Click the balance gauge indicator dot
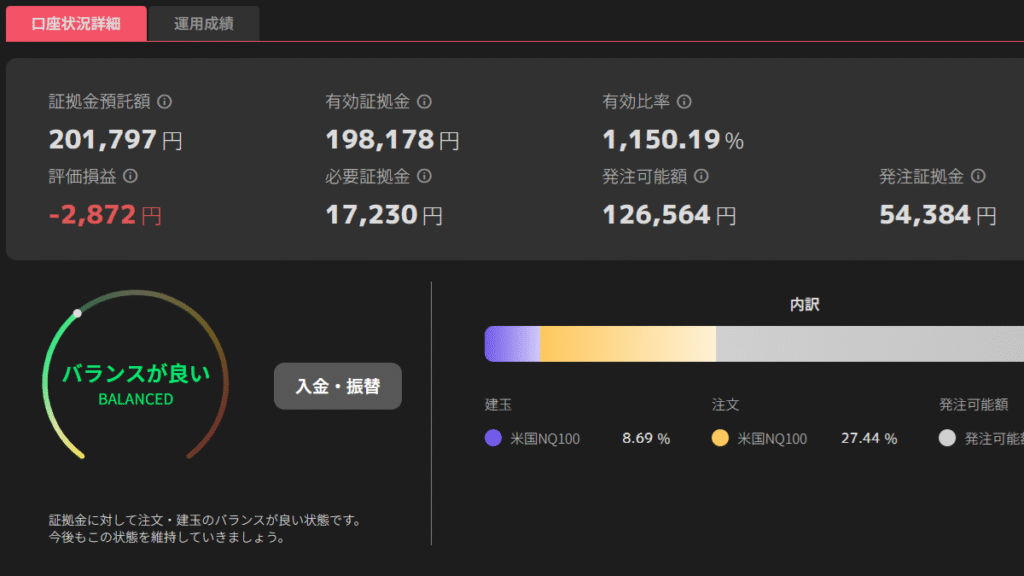The width and height of the screenshot is (1024, 576). (x=77, y=313)
